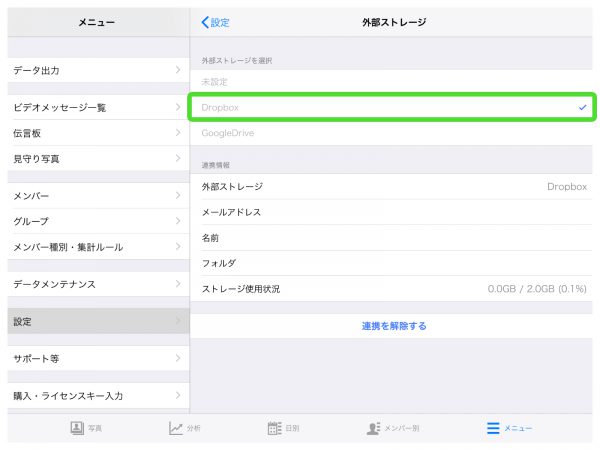Expand the ビデオメッセージ一覧 row chevron

tap(177, 107)
